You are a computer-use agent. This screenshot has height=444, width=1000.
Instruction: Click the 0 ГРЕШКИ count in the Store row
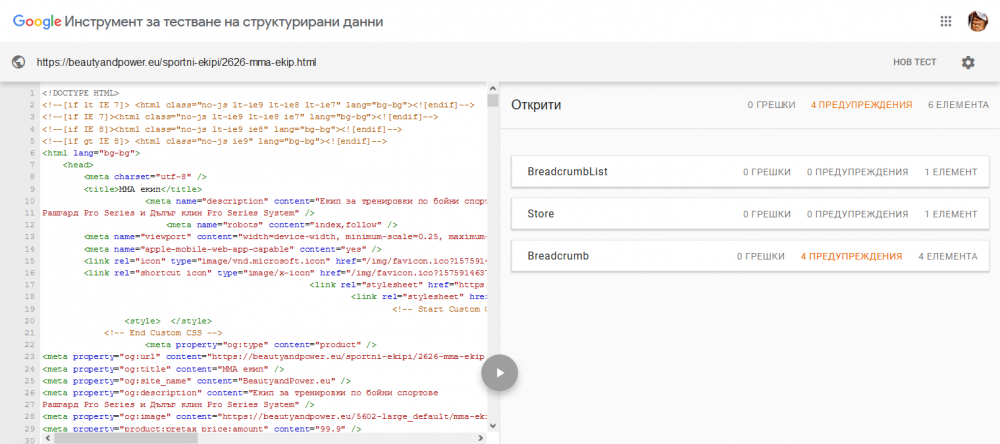point(767,214)
